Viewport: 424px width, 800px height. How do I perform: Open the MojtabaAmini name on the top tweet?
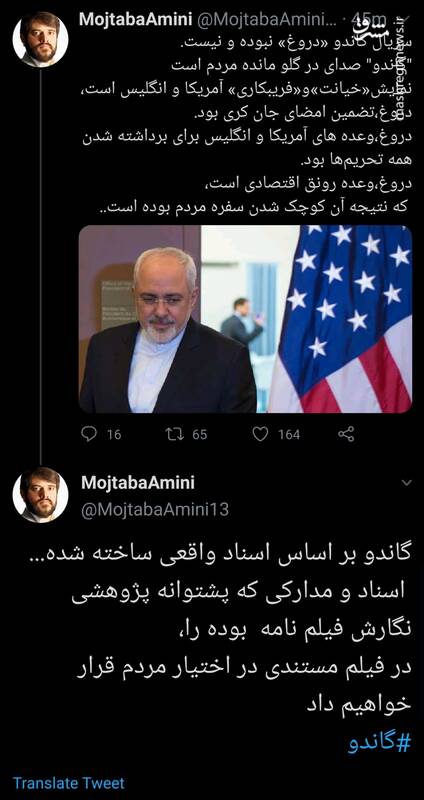click(135, 20)
